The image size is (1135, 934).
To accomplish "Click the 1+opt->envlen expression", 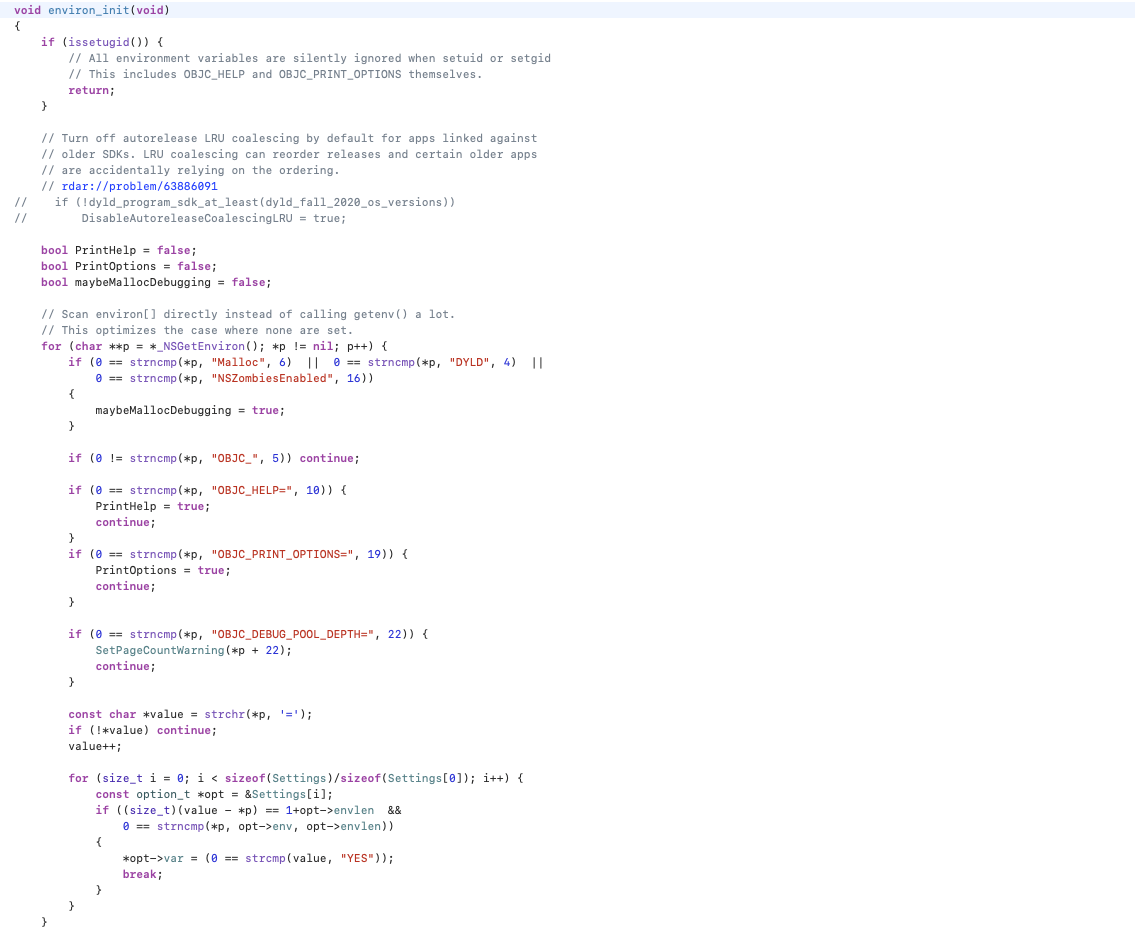I will [330, 810].
